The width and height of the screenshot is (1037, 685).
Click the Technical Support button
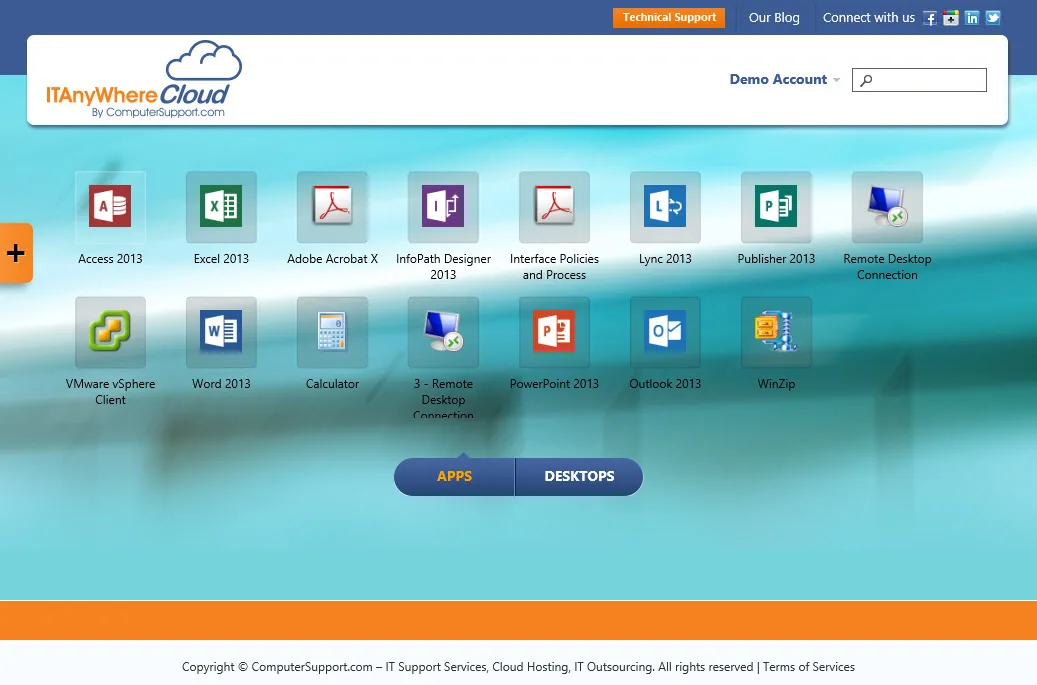pyautogui.click(x=669, y=18)
